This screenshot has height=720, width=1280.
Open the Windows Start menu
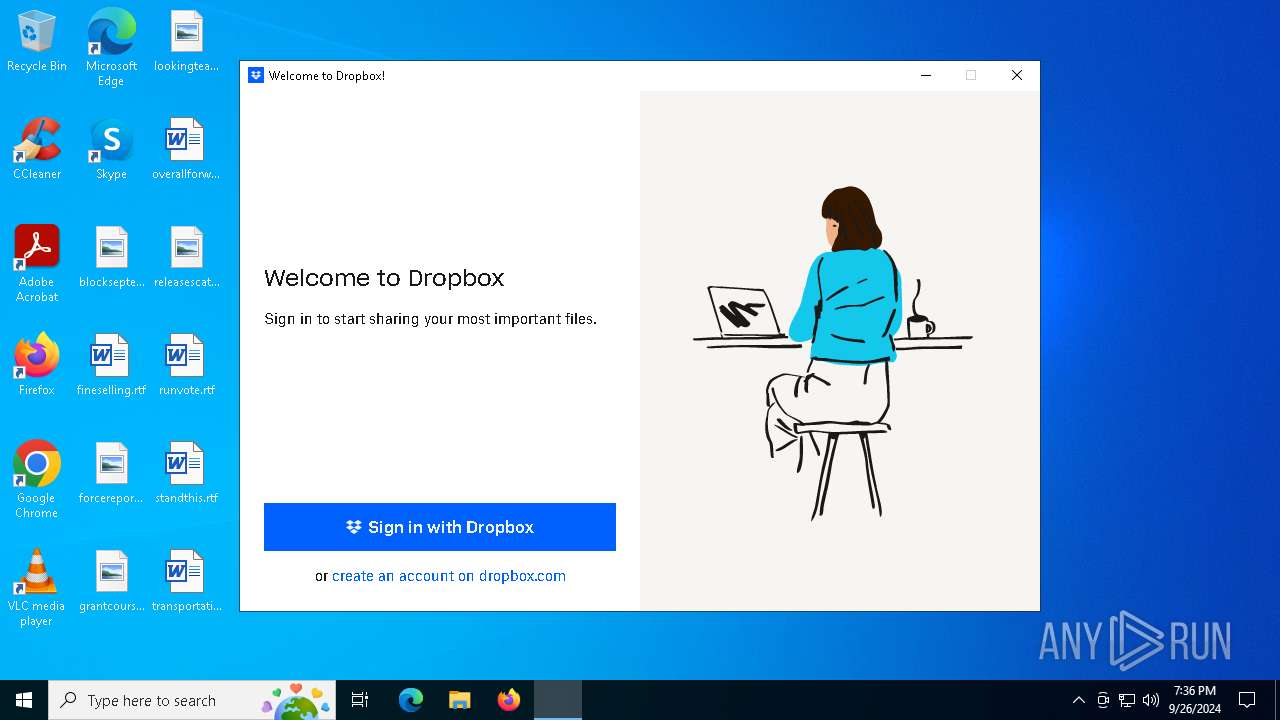[24, 700]
